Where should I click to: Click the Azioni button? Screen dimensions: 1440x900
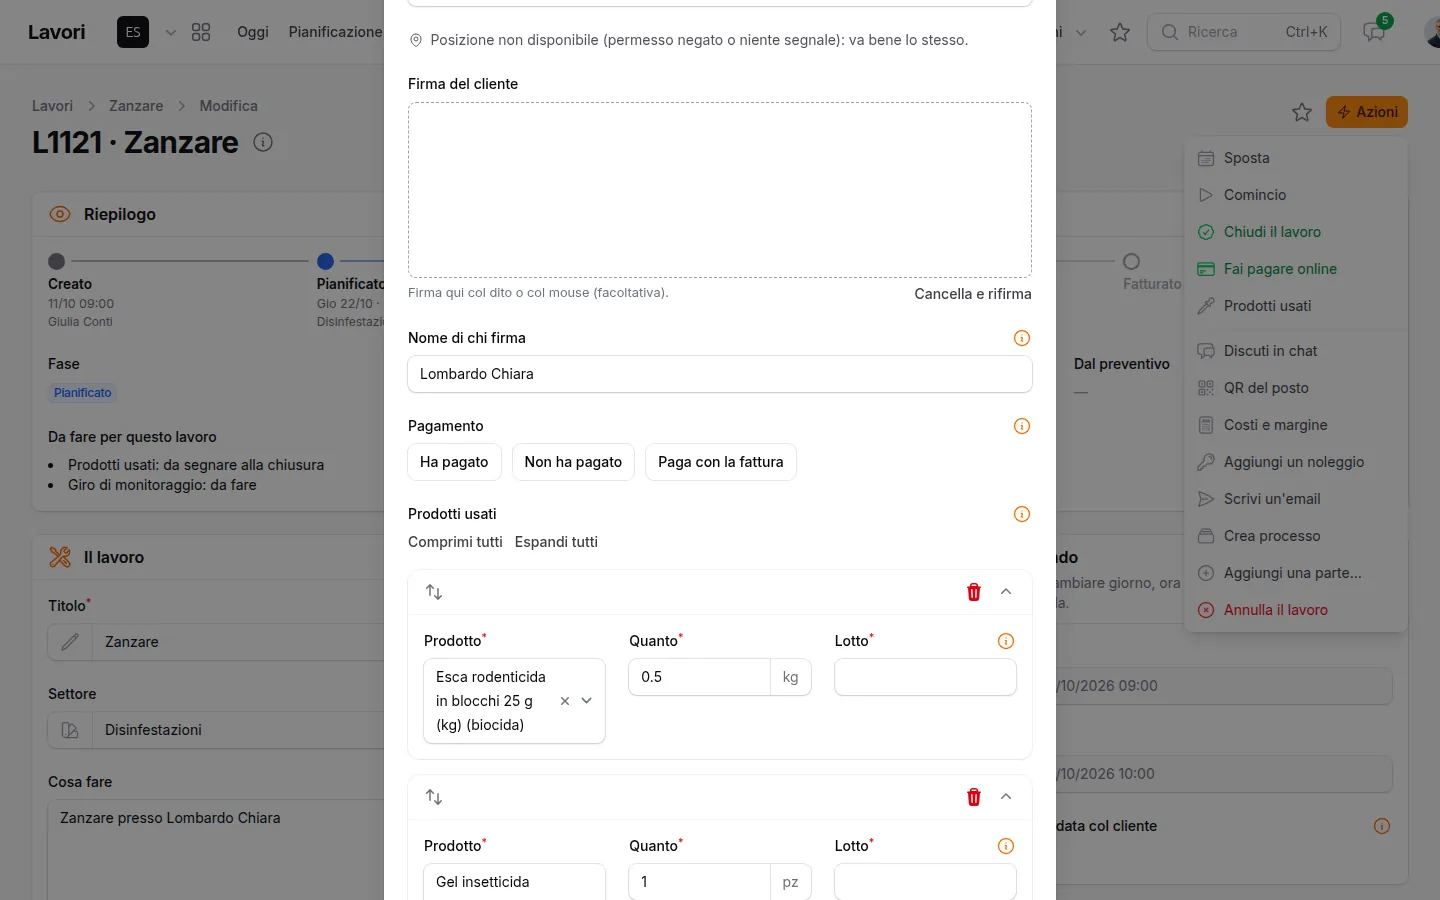pyautogui.click(x=1367, y=112)
